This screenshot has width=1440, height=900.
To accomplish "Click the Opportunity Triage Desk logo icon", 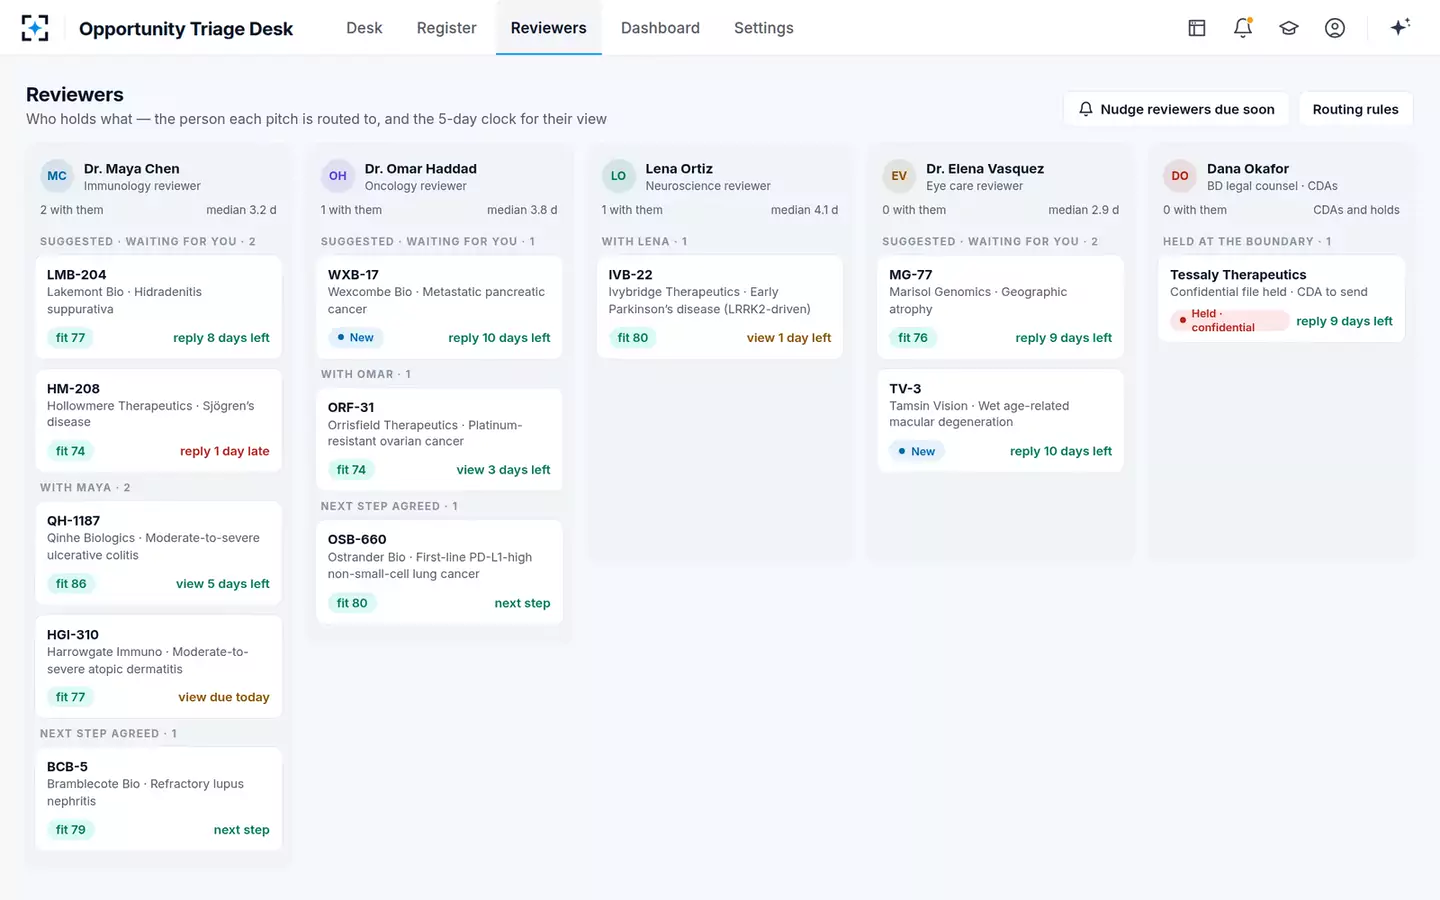I will [x=35, y=28].
